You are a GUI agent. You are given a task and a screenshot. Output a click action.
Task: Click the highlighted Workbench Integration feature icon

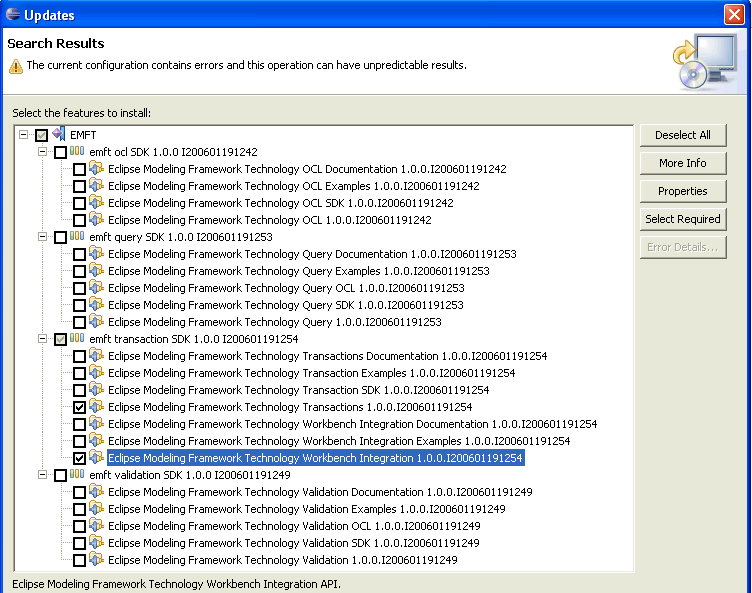tap(96, 457)
